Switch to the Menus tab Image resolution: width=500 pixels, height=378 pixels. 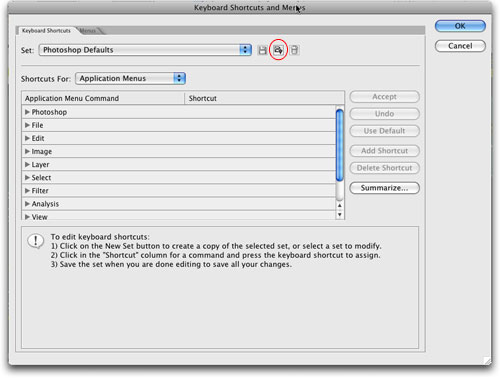89,31
